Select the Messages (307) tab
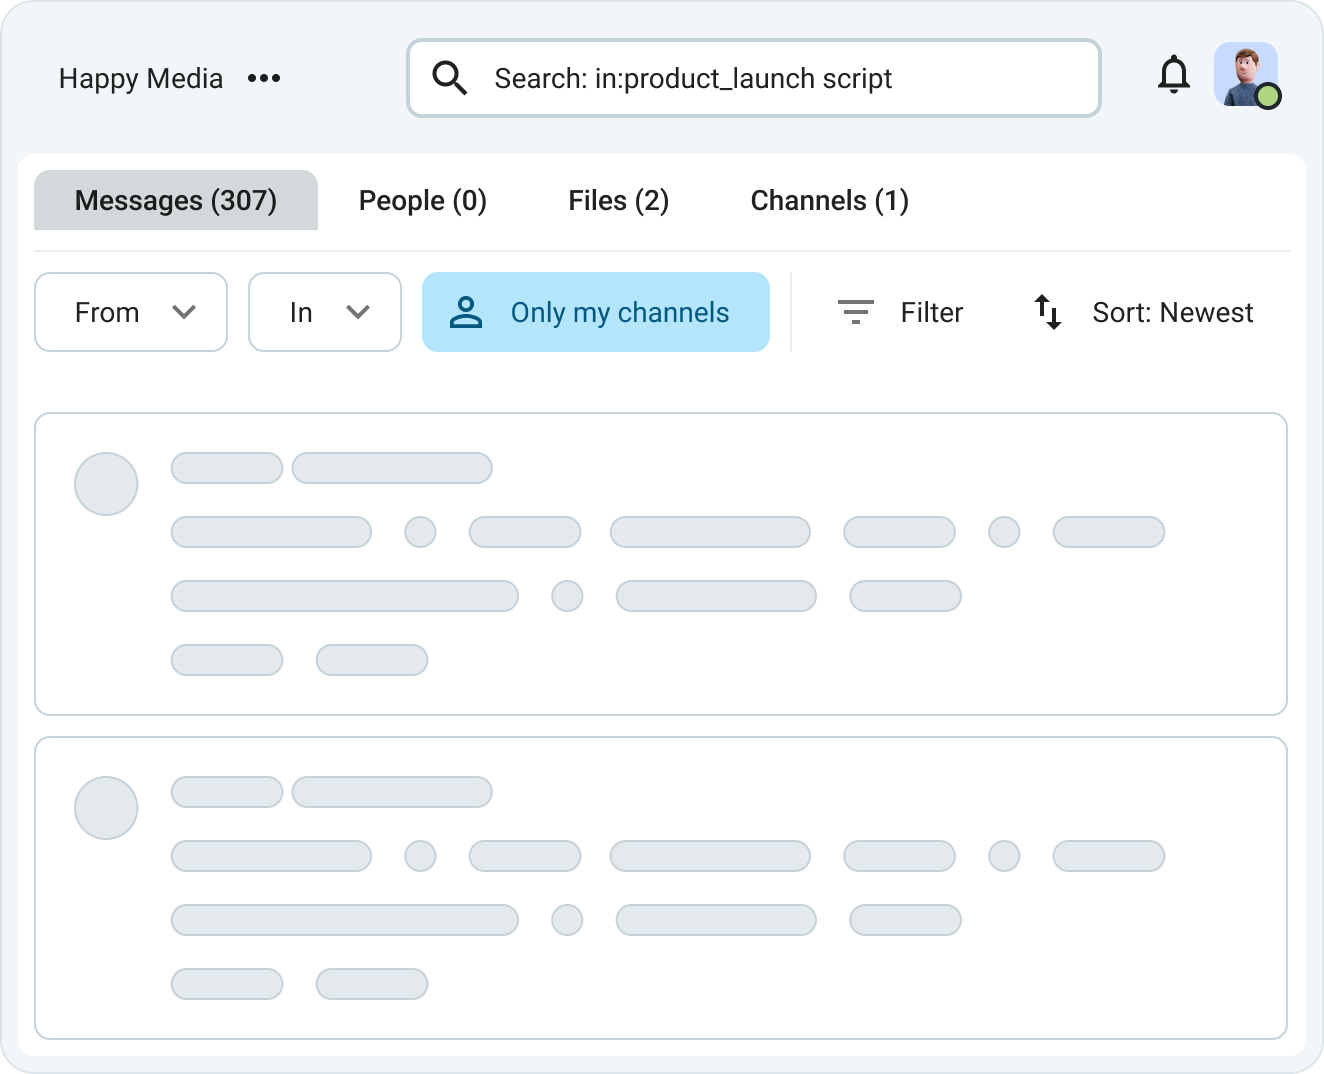The width and height of the screenshot is (1324, 1074). 176,200
